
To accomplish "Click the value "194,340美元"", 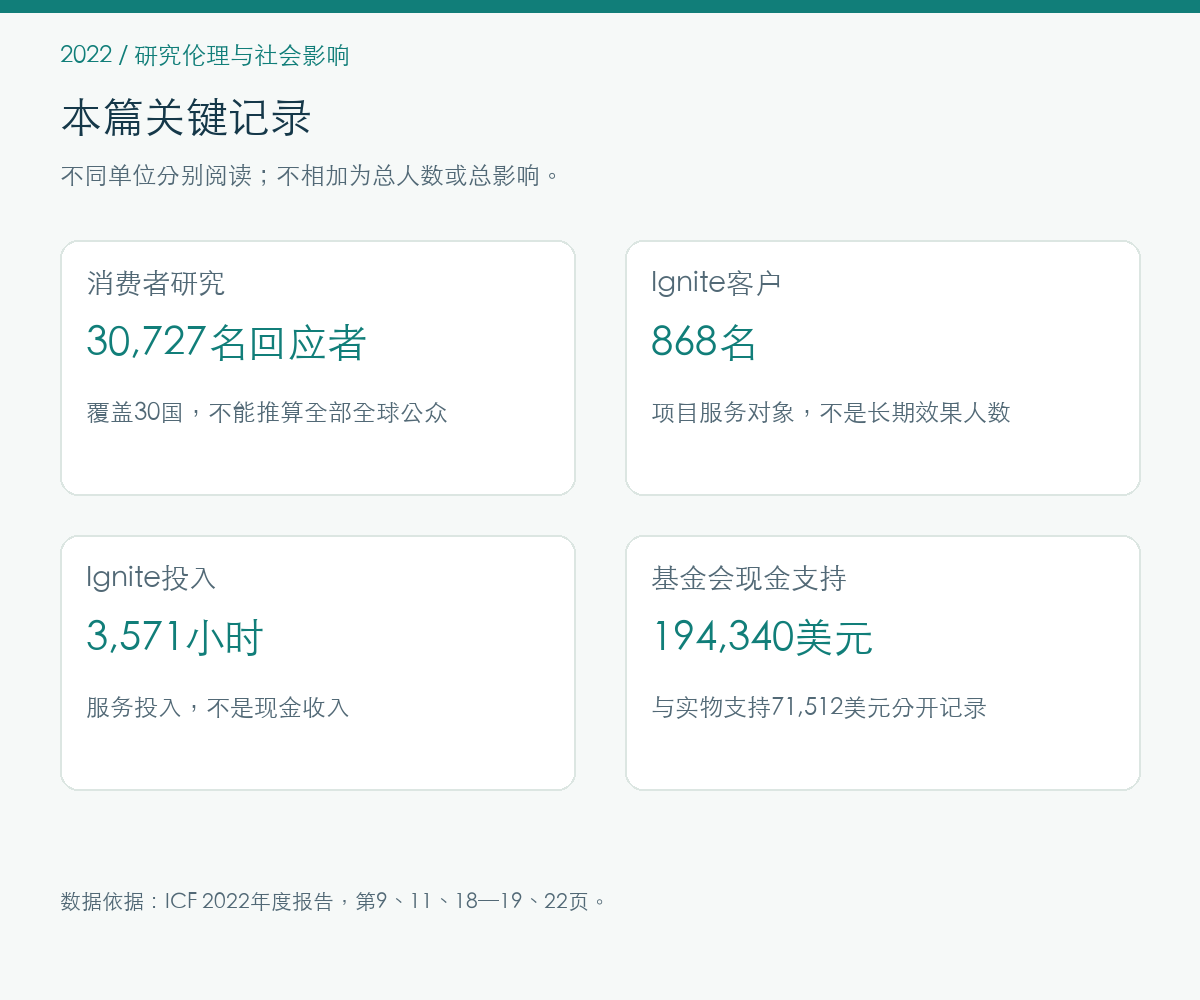I will coord(762,637).
